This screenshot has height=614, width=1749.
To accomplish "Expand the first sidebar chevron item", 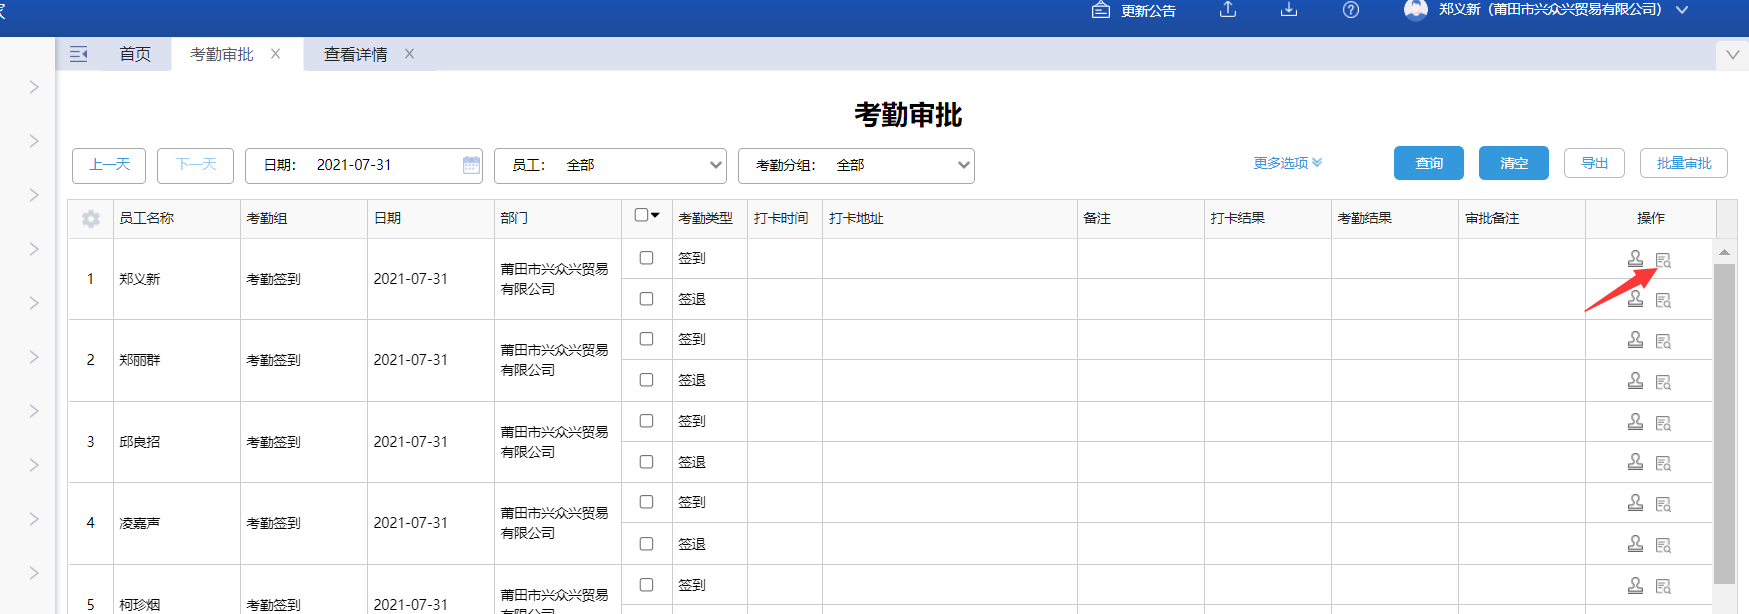I will coord(34,87).
